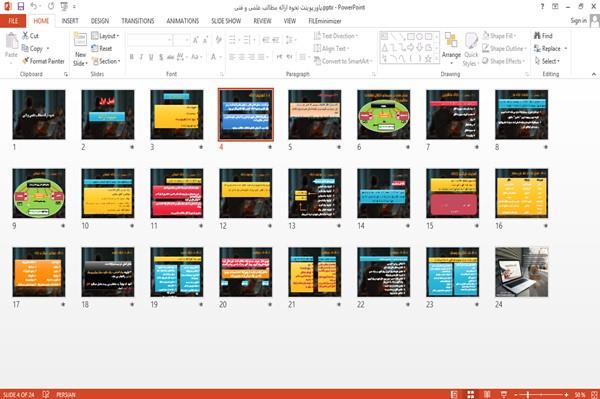Click the Help question mark icon
Screen dimensions: 600x399
(542, 7)
